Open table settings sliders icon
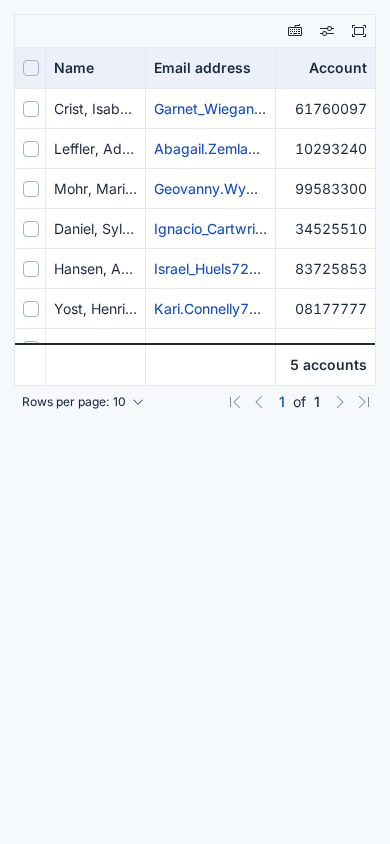 327,31
